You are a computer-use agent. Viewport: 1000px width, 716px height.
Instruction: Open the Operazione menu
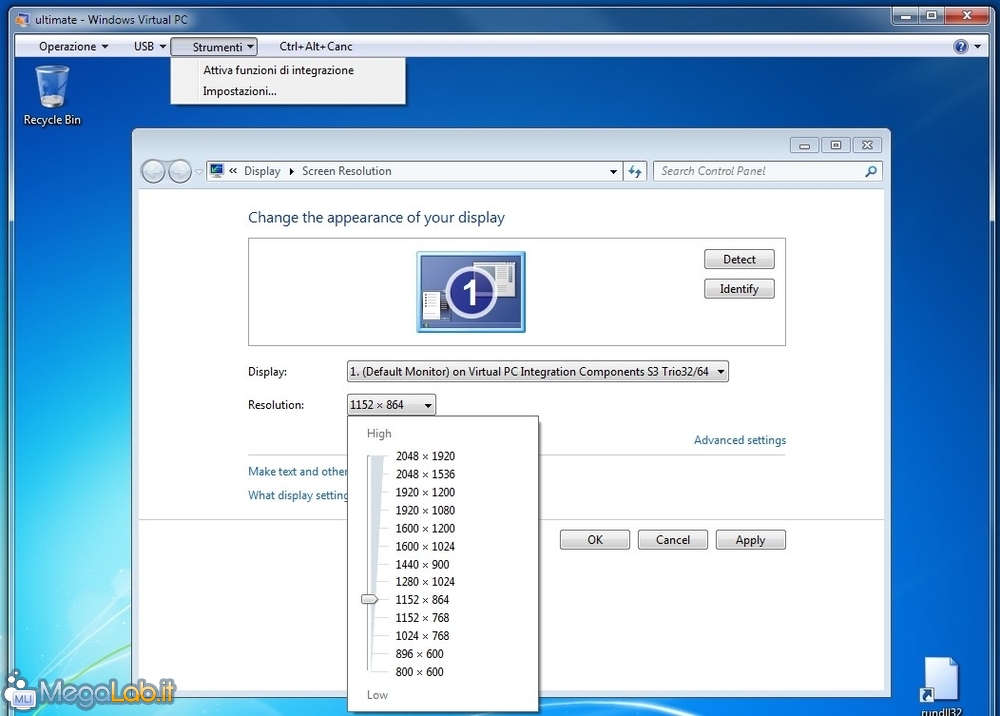(73, 47)
